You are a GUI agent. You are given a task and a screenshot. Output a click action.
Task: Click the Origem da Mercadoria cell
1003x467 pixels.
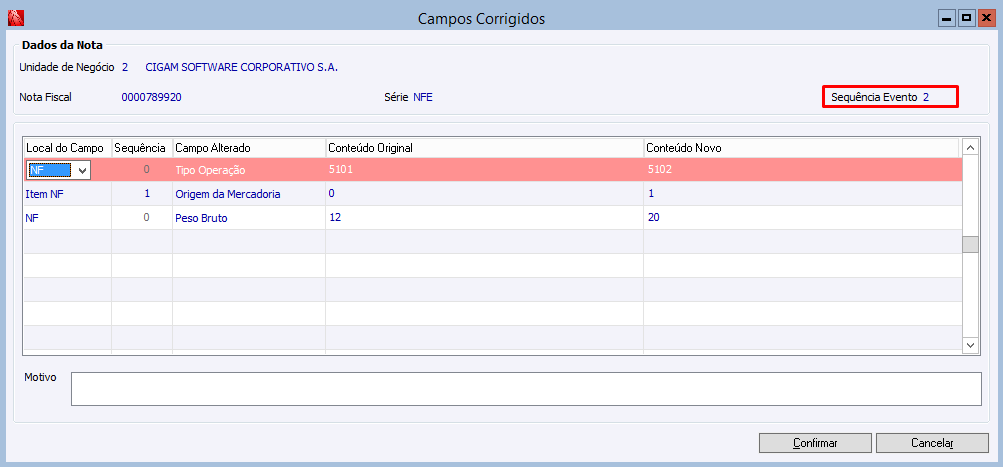click(x=248, y=194)
